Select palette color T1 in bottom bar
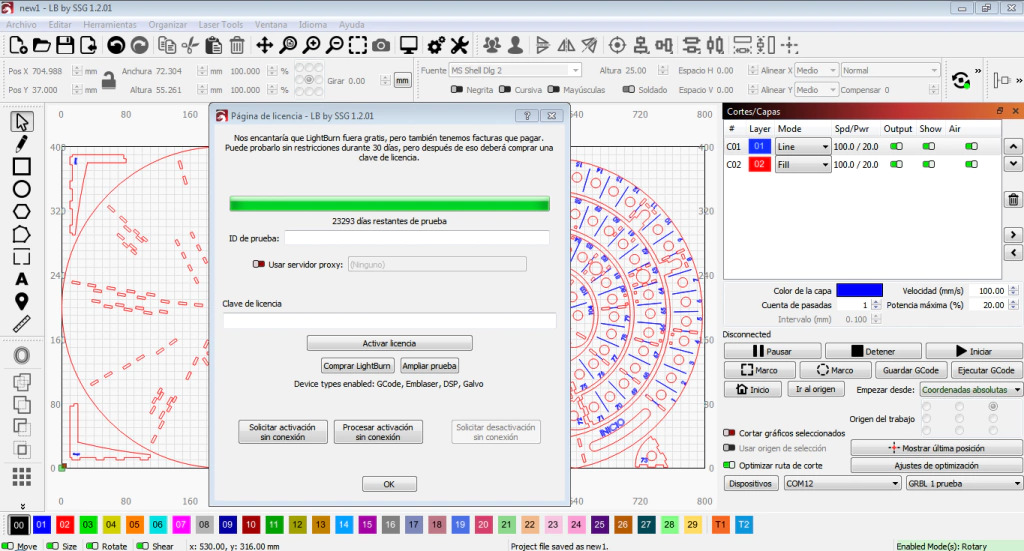This screenshot has height=551, width=1024. click(720, 524)
